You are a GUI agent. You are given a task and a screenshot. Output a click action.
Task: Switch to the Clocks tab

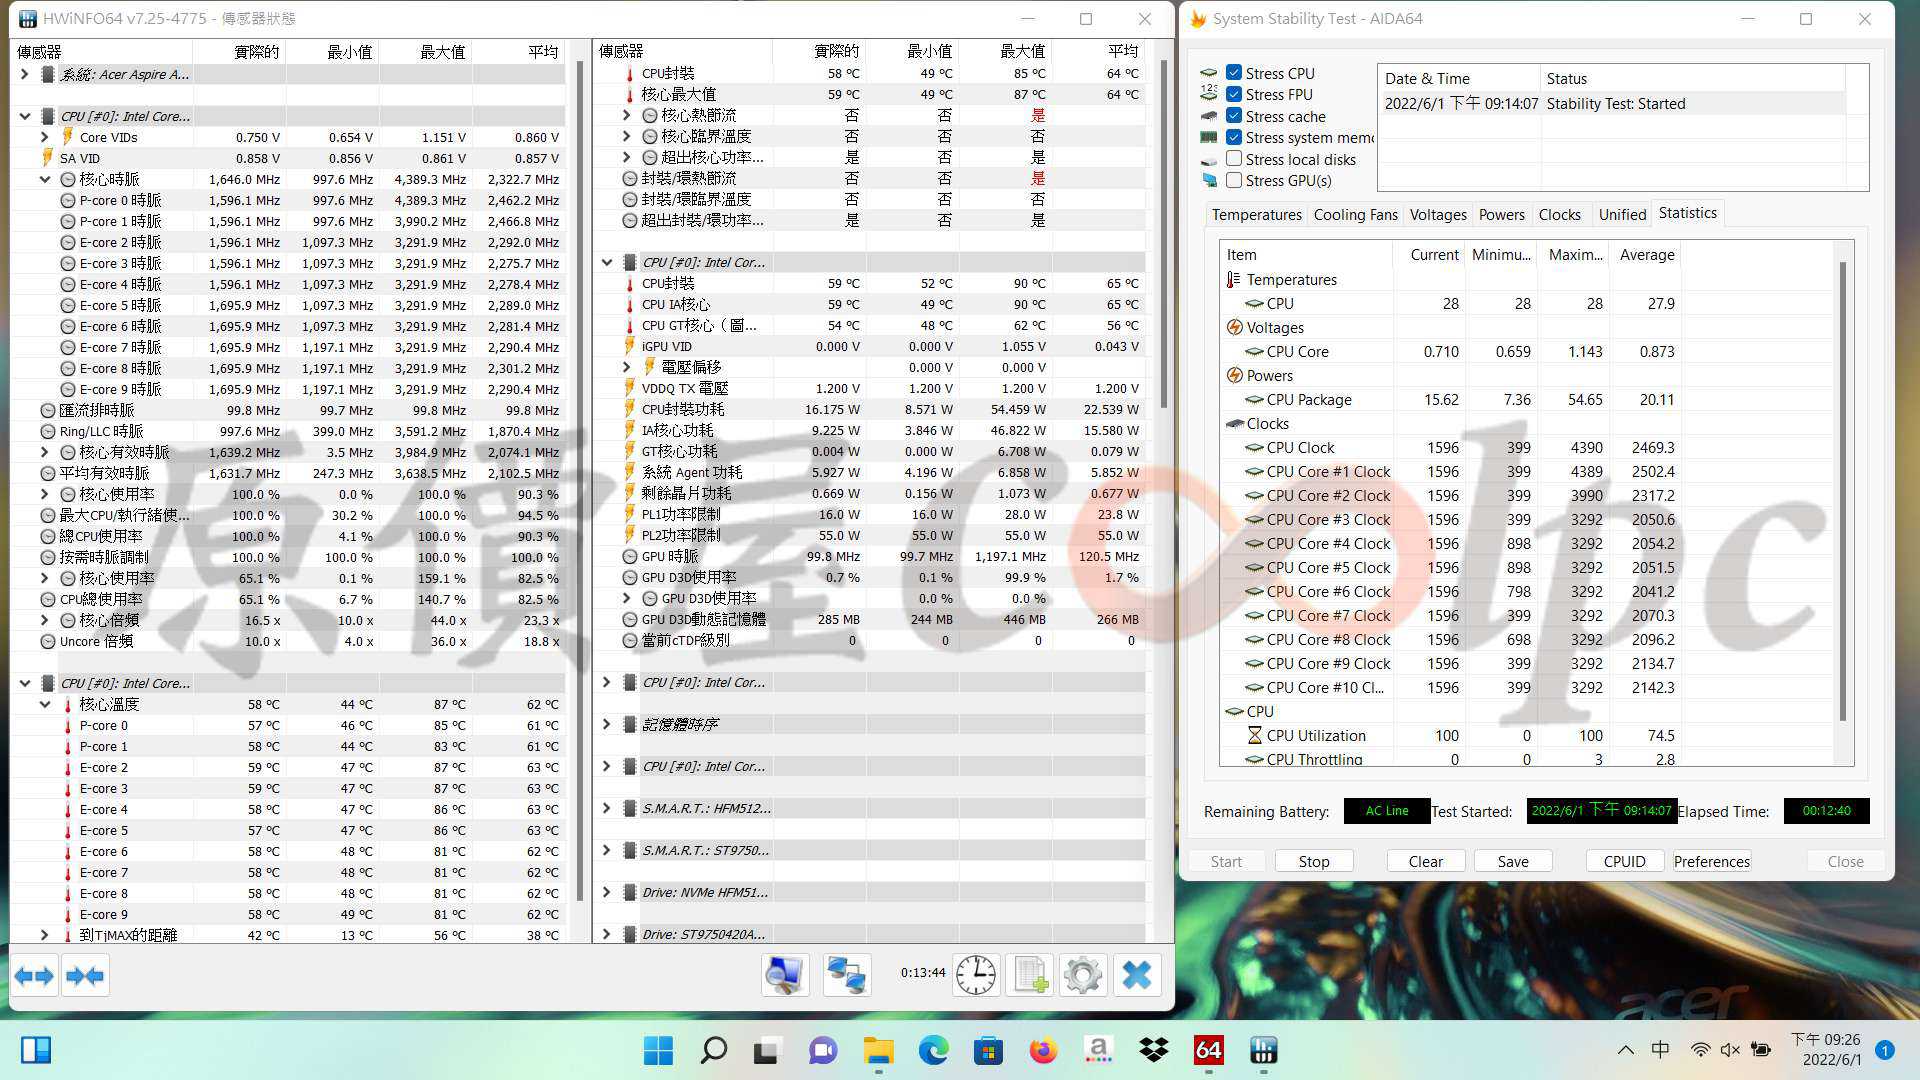tap(1559, 214)
